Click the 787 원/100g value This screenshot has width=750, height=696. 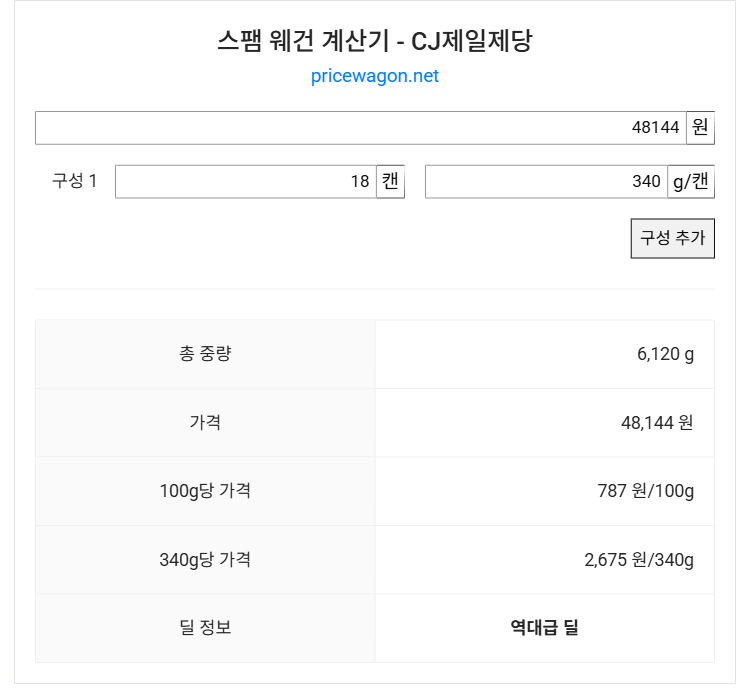645,491
